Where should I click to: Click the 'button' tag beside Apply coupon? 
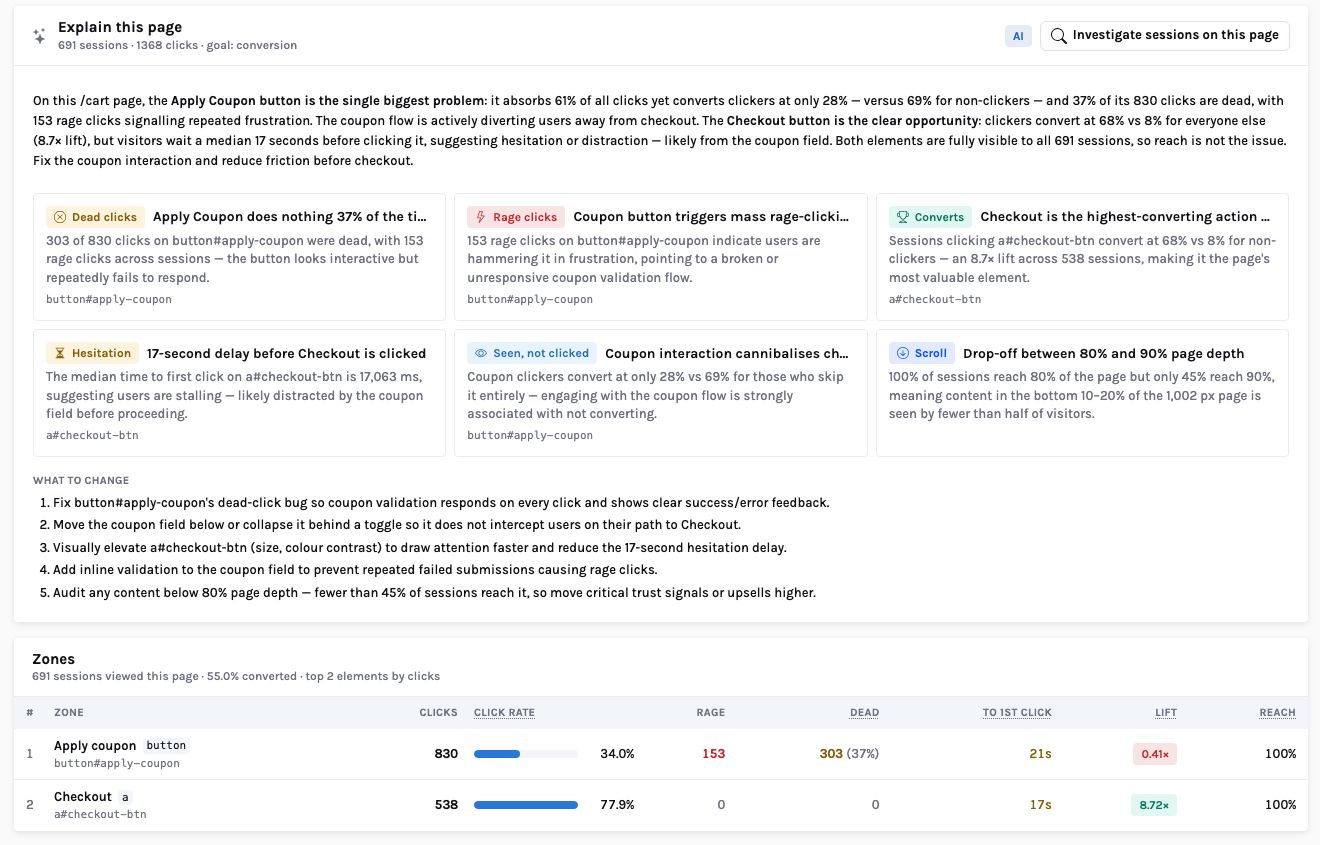pos(166,745)
